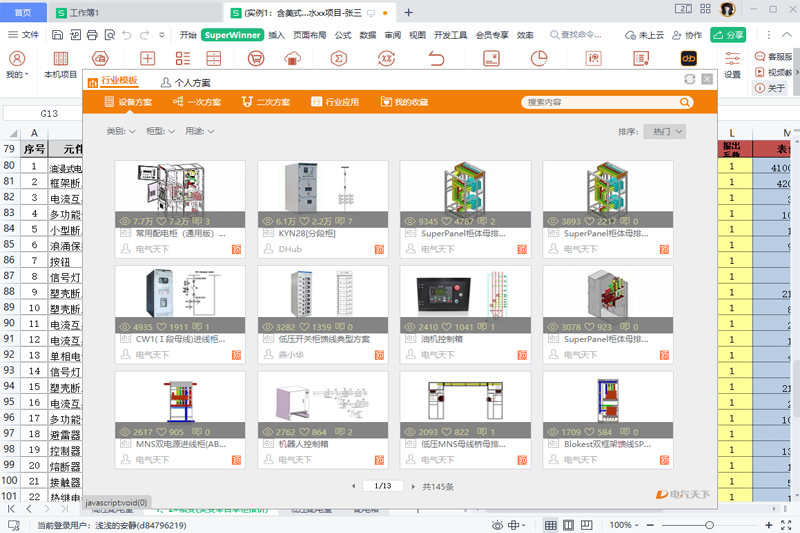
Task: Click the search magnifier icon in template panel
Action: (x=685, y=102)
